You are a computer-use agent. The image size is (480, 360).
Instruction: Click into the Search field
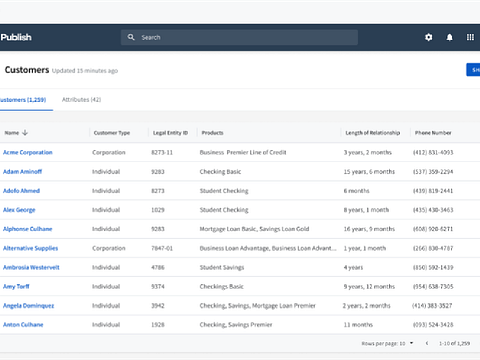click(x=239, y=37)
